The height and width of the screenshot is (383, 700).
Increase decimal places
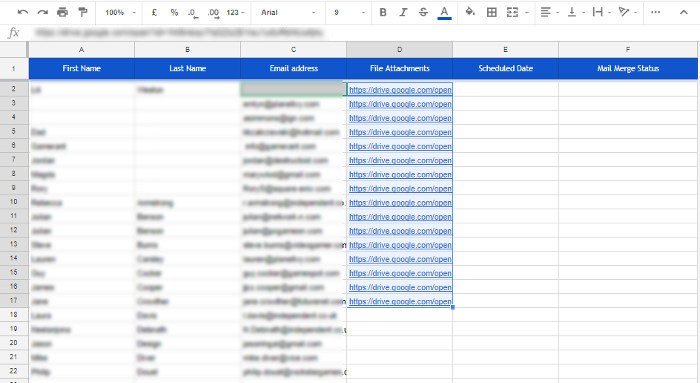[x=213, y=13]
